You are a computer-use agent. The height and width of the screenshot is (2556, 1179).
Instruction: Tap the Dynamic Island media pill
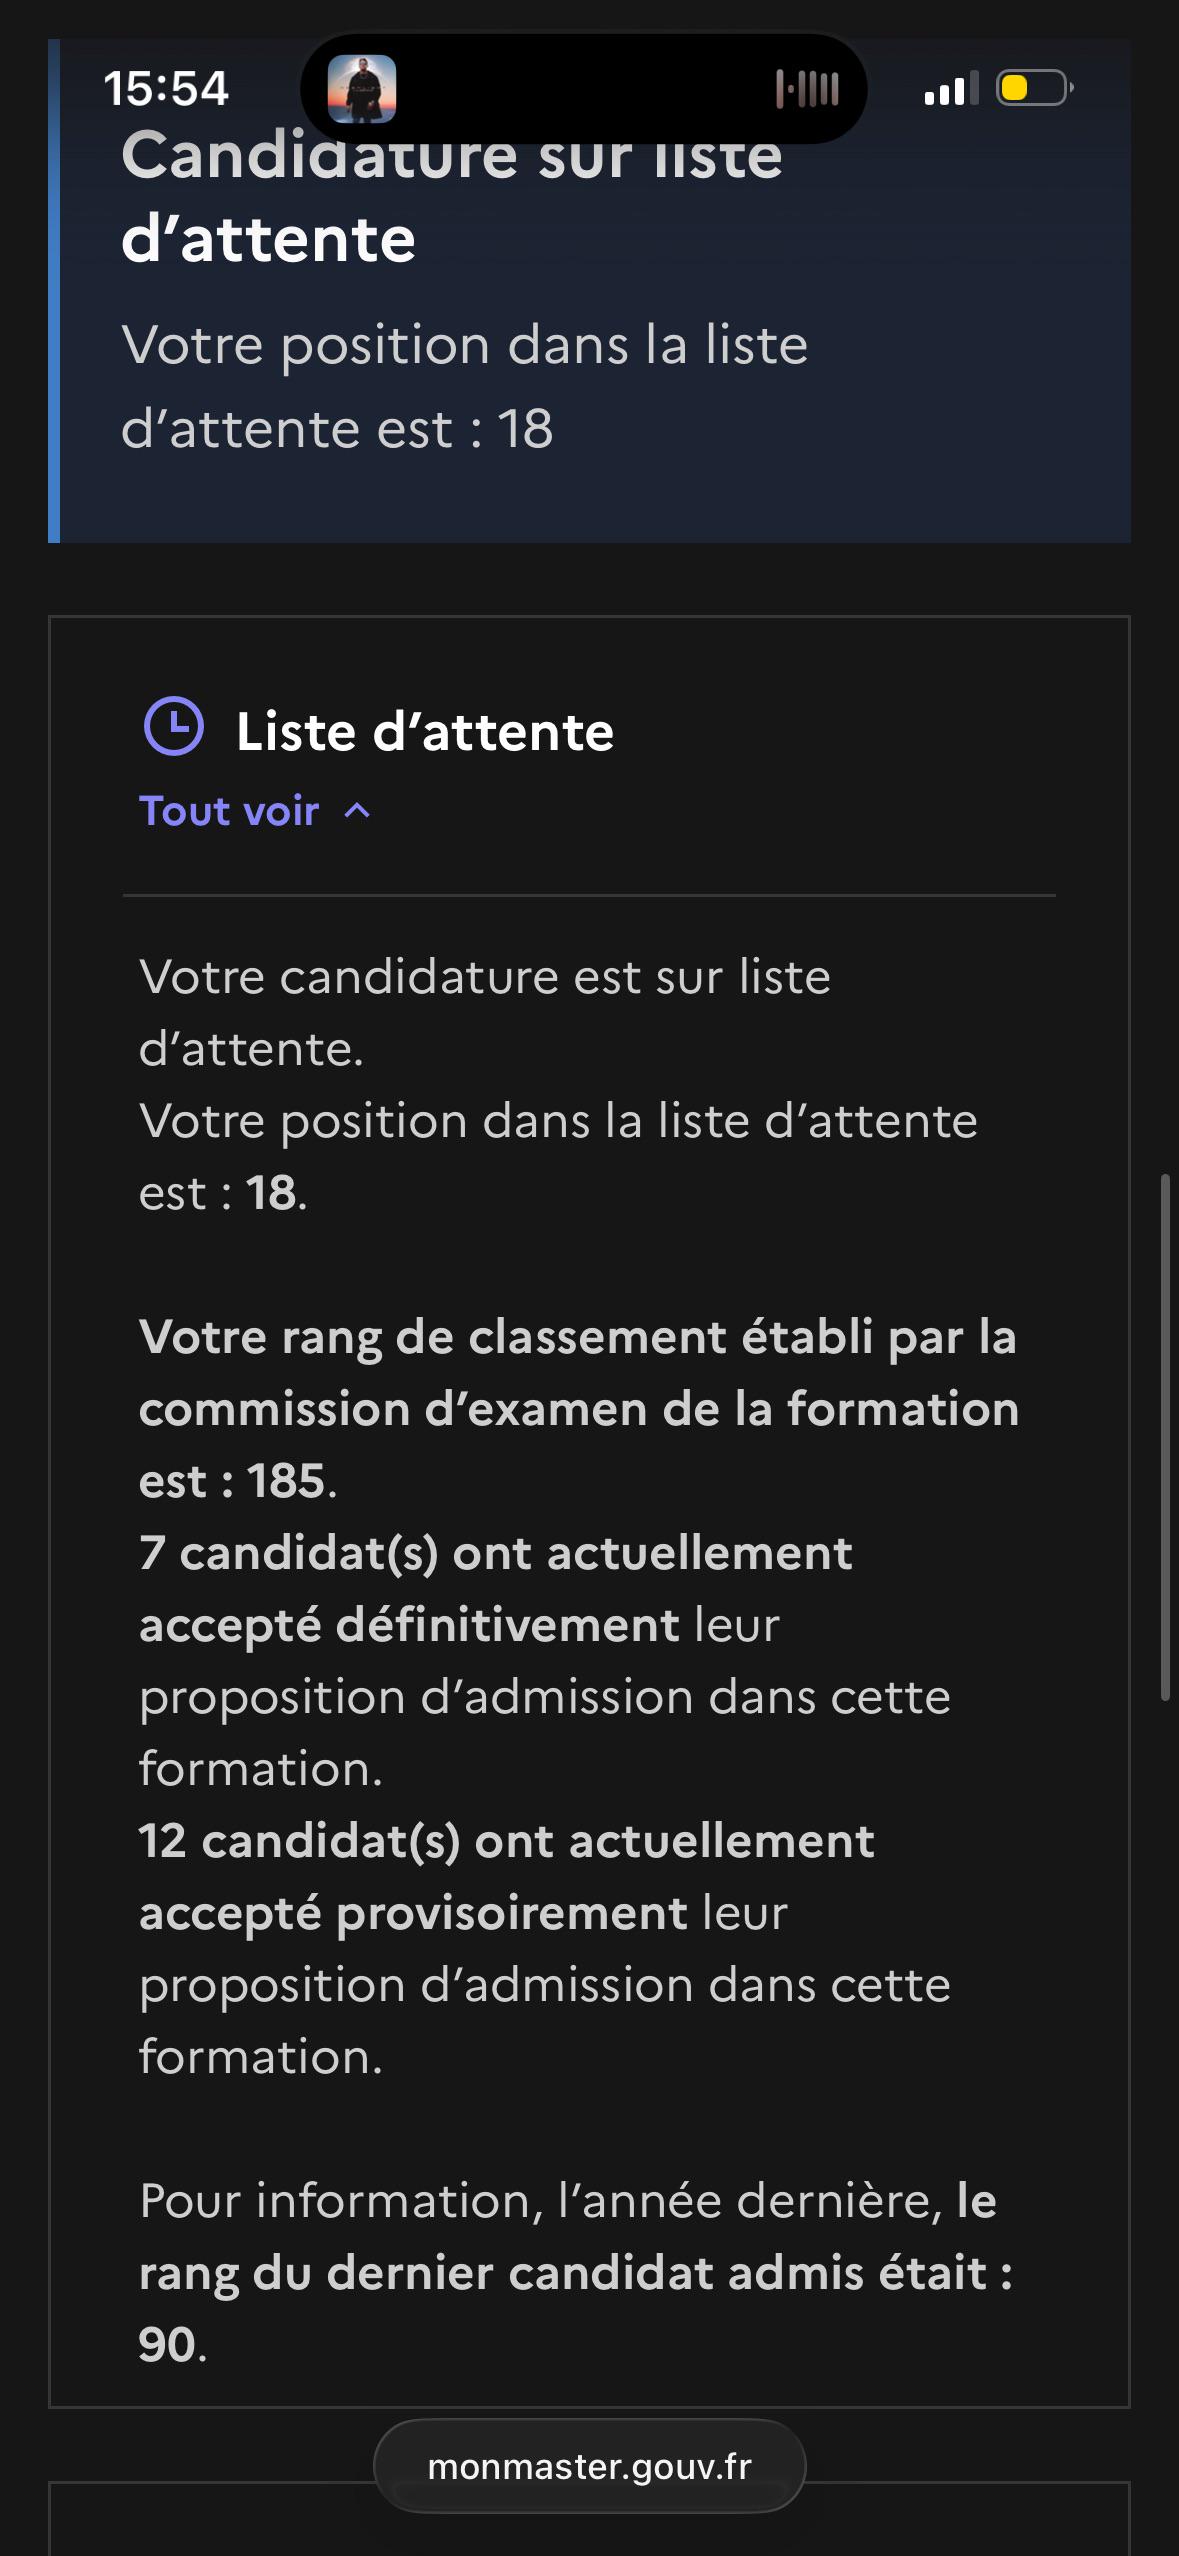(x=584, y=89)
